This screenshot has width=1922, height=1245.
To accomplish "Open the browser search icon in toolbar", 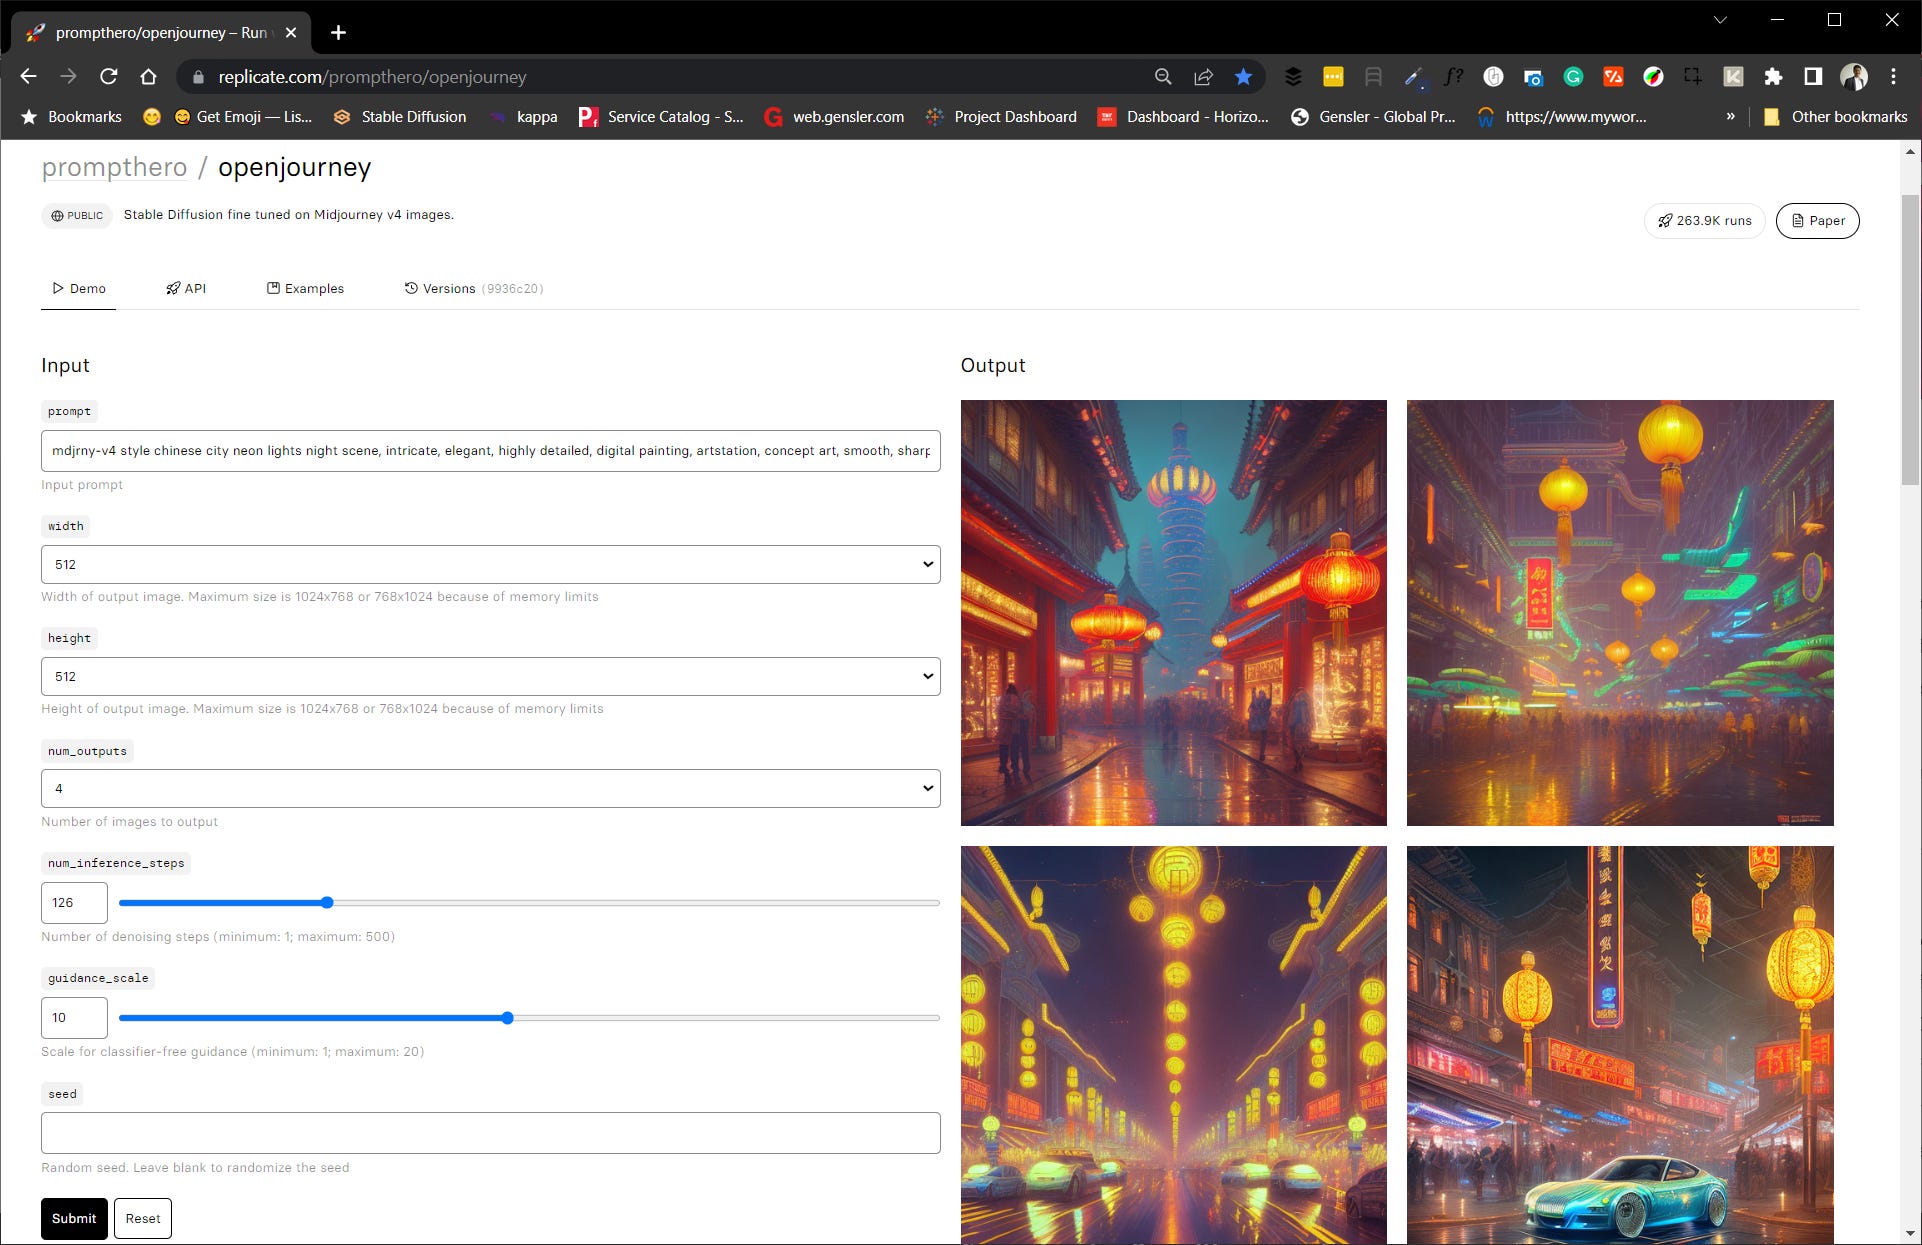I will point(1162,76).
